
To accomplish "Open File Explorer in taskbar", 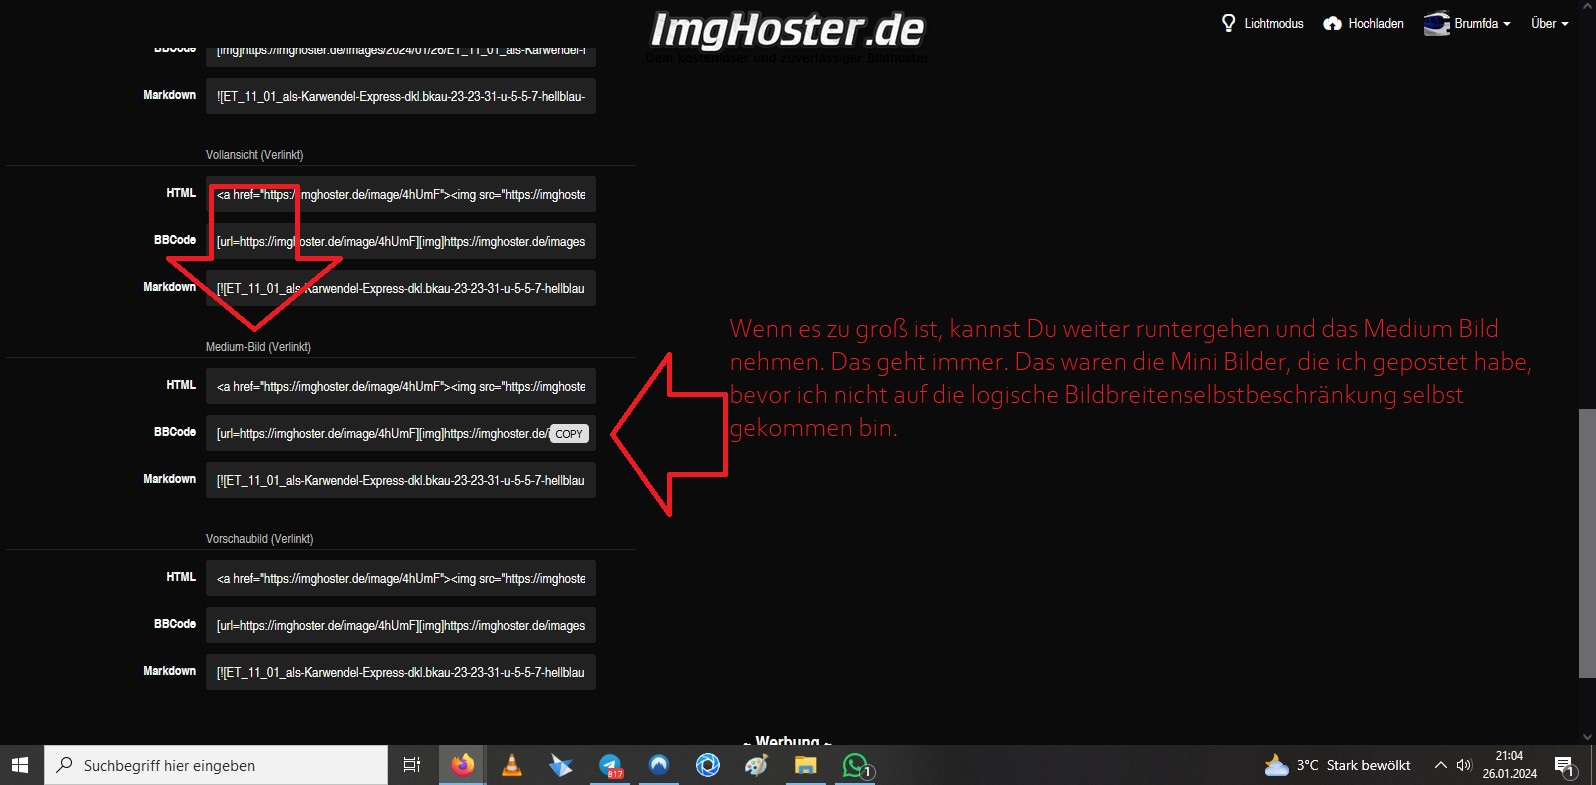I will point(806,765).
